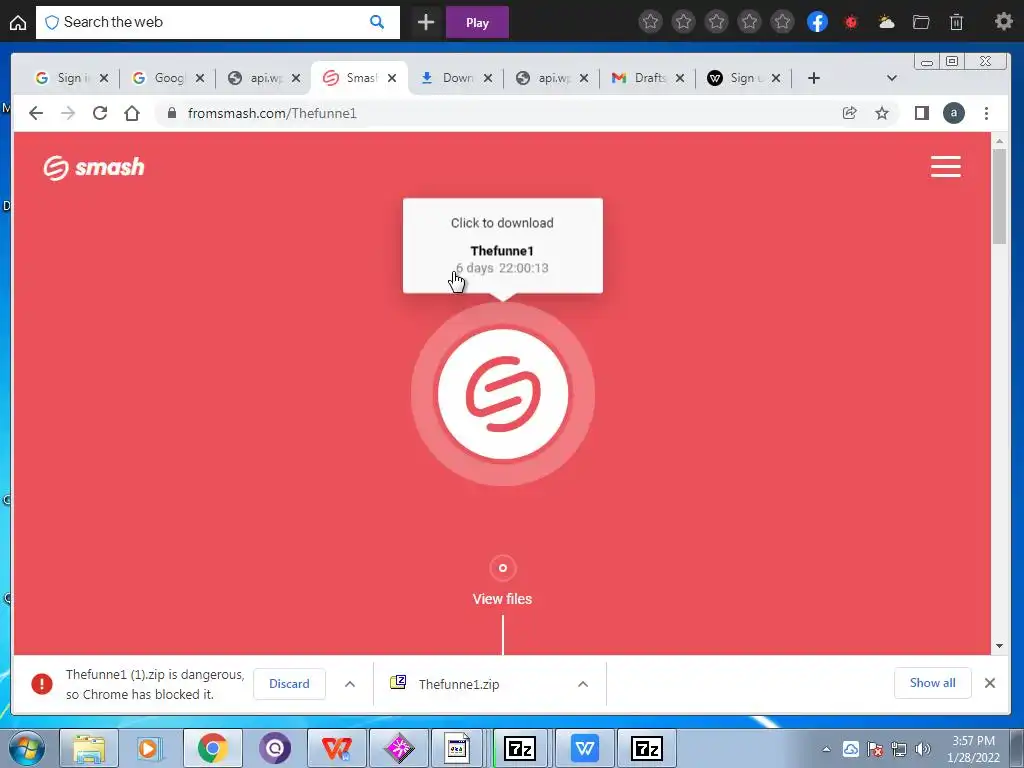1024x768 pixels.
Task: Show hidden tray icons arrow
Action: 826,749
